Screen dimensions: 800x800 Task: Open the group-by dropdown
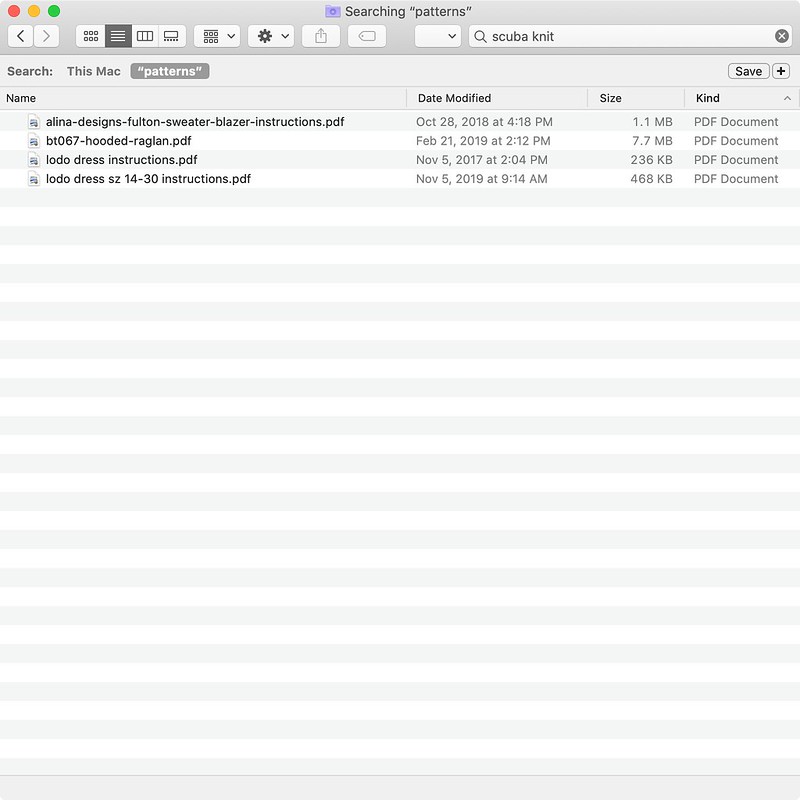(217, 36)
